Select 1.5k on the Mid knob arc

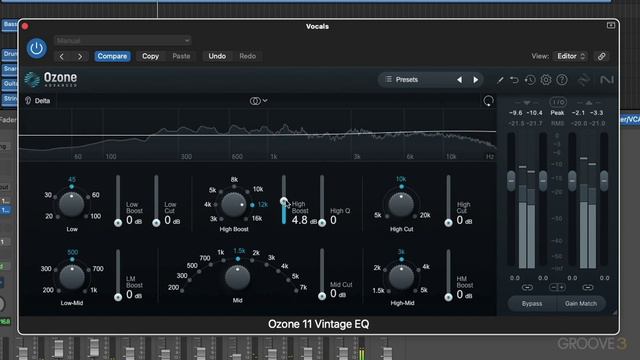(239, 251)
